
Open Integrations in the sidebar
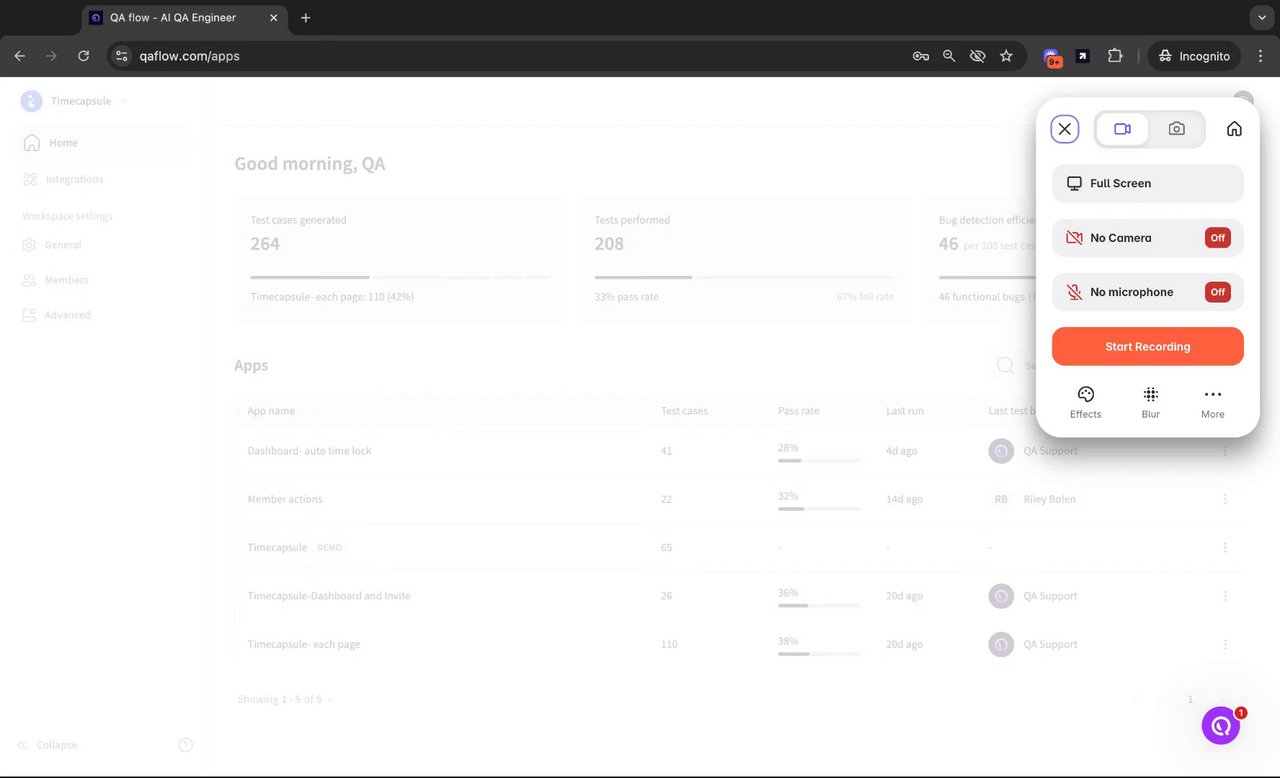click(x=74, y=180)
